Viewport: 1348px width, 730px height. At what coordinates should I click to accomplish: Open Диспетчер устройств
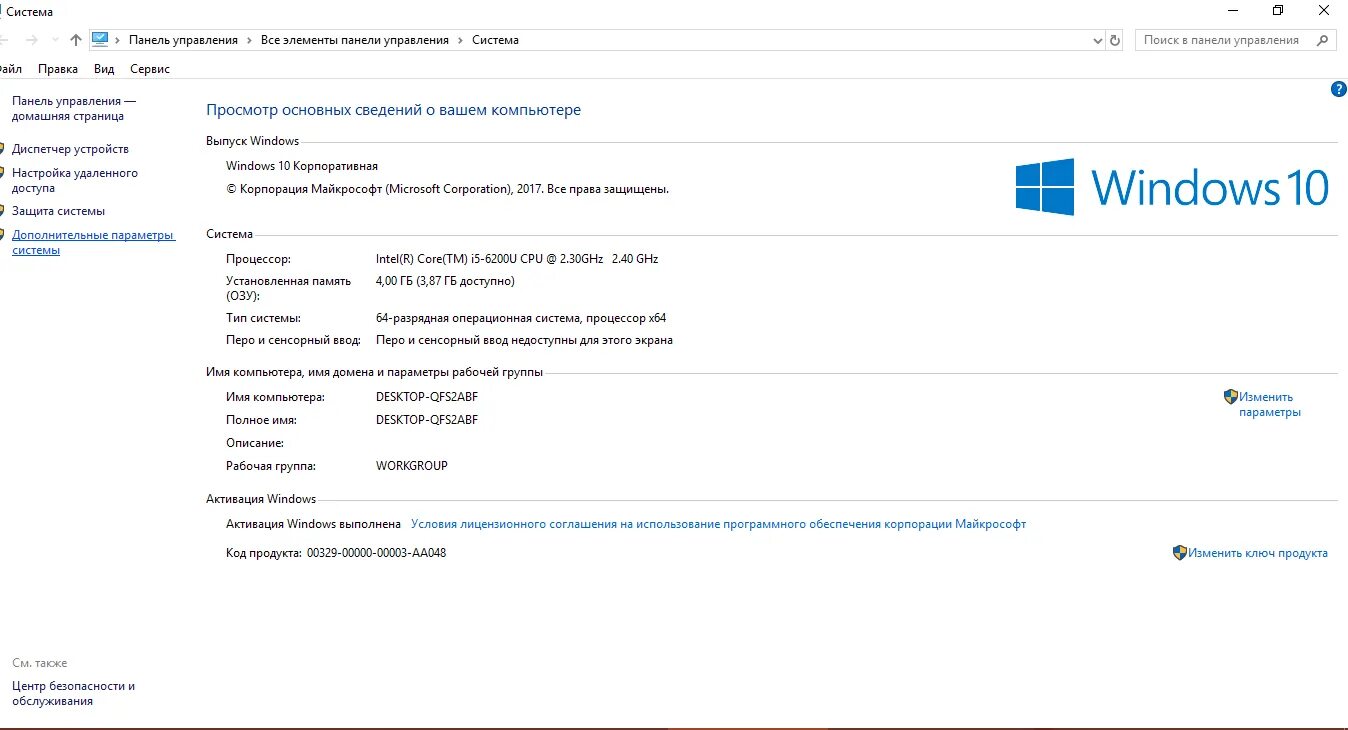70,149
